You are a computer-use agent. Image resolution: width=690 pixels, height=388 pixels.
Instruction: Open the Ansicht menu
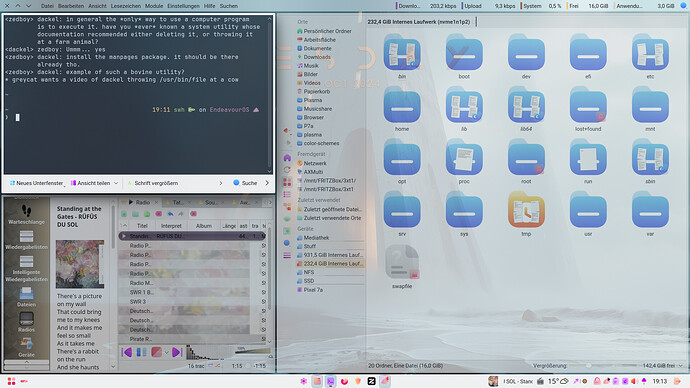(97, 6)
